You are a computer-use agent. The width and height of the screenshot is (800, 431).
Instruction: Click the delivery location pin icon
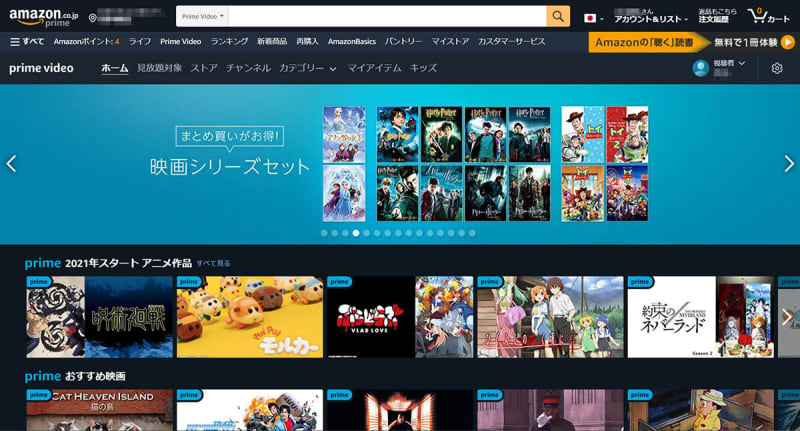pos(92,18)
